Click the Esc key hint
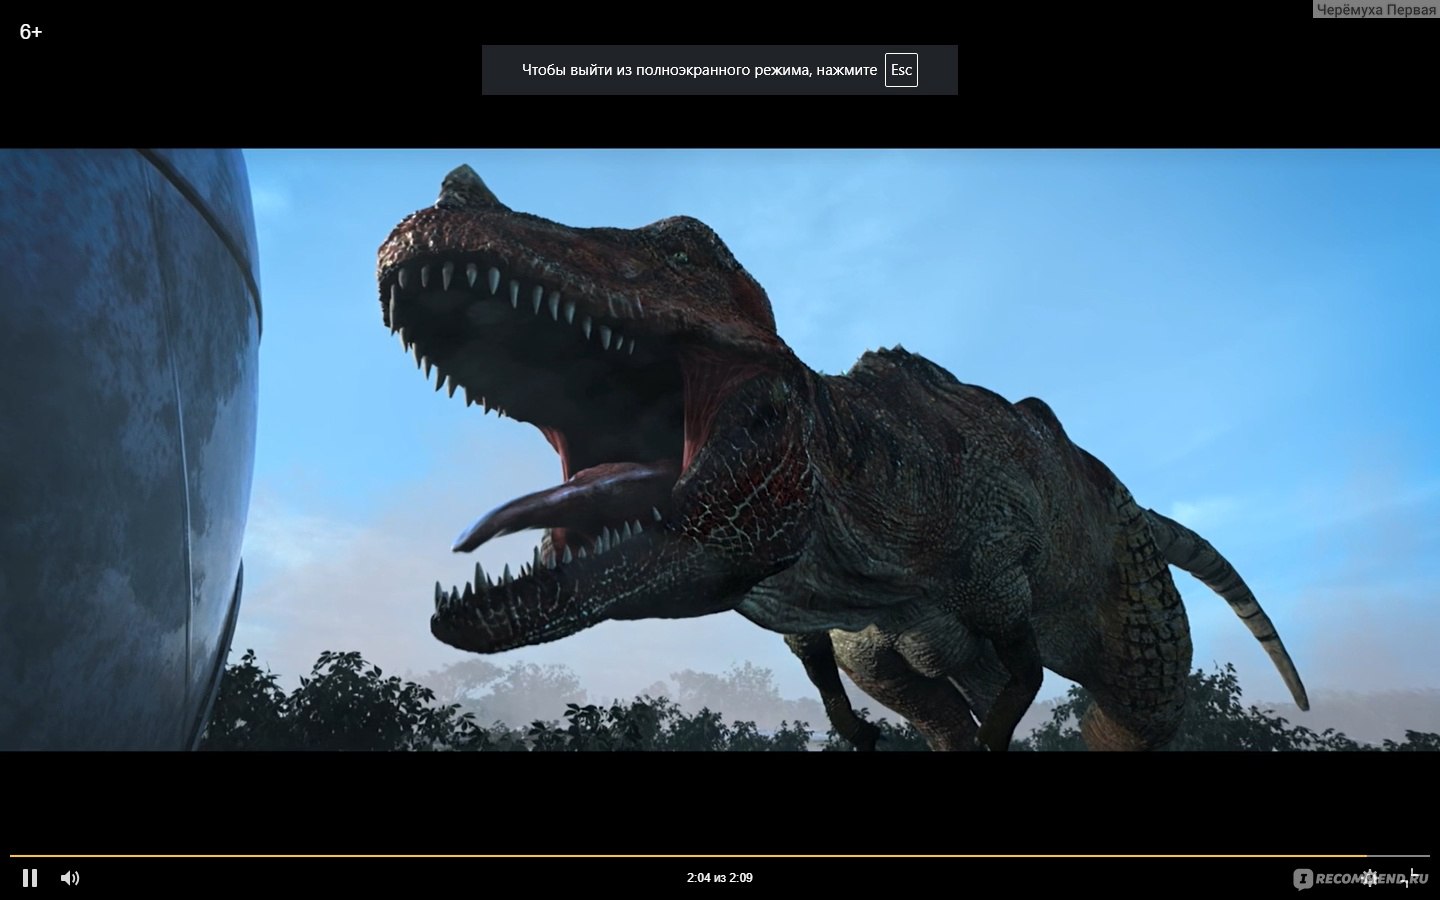 (x=901, y=70)
